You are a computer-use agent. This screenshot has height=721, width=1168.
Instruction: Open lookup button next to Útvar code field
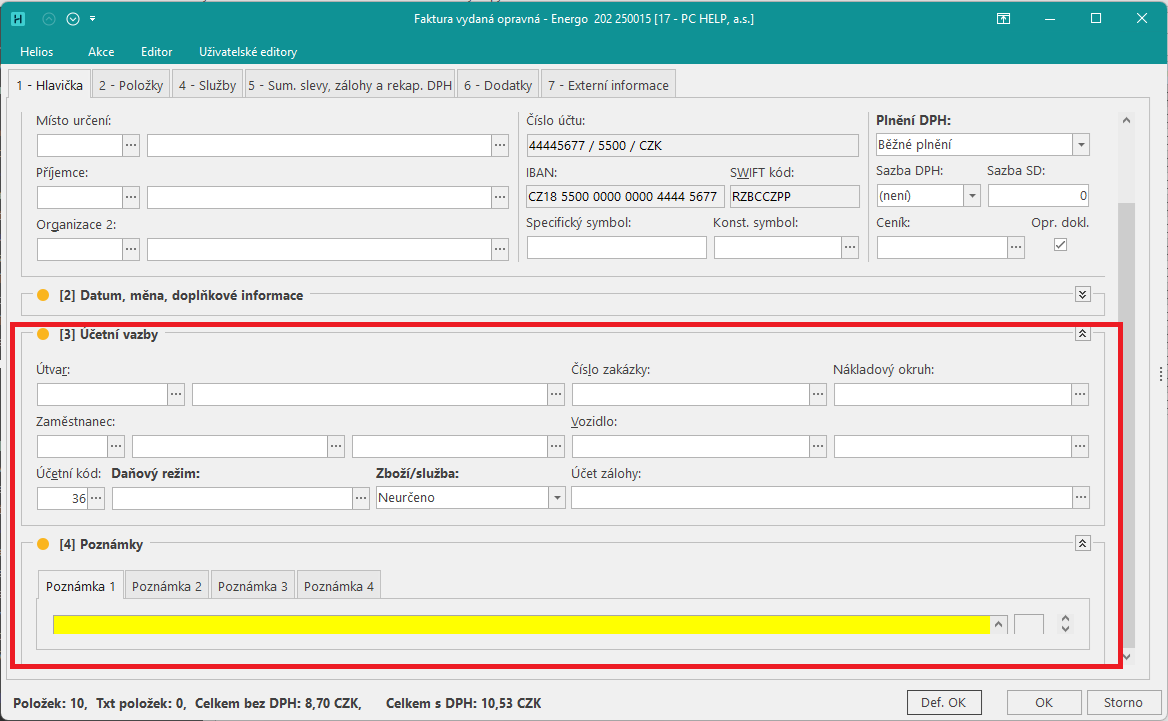[x=176, y=395]
